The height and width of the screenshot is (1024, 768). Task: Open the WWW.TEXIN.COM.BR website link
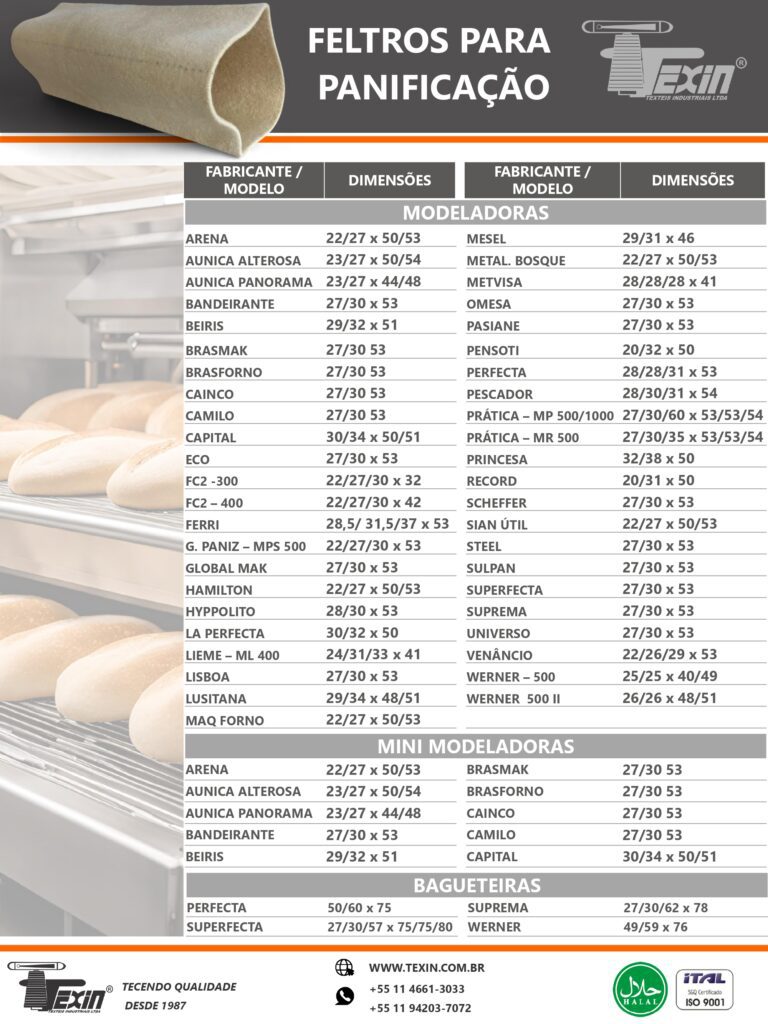click(x=427, y=968)
